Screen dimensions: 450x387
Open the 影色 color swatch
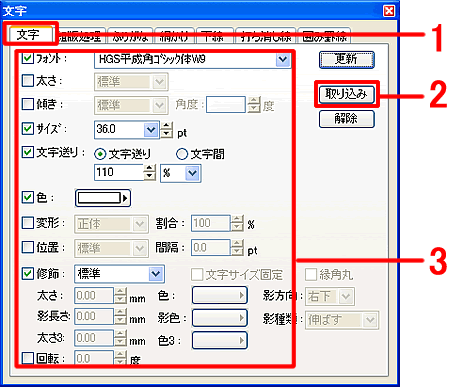220,318
